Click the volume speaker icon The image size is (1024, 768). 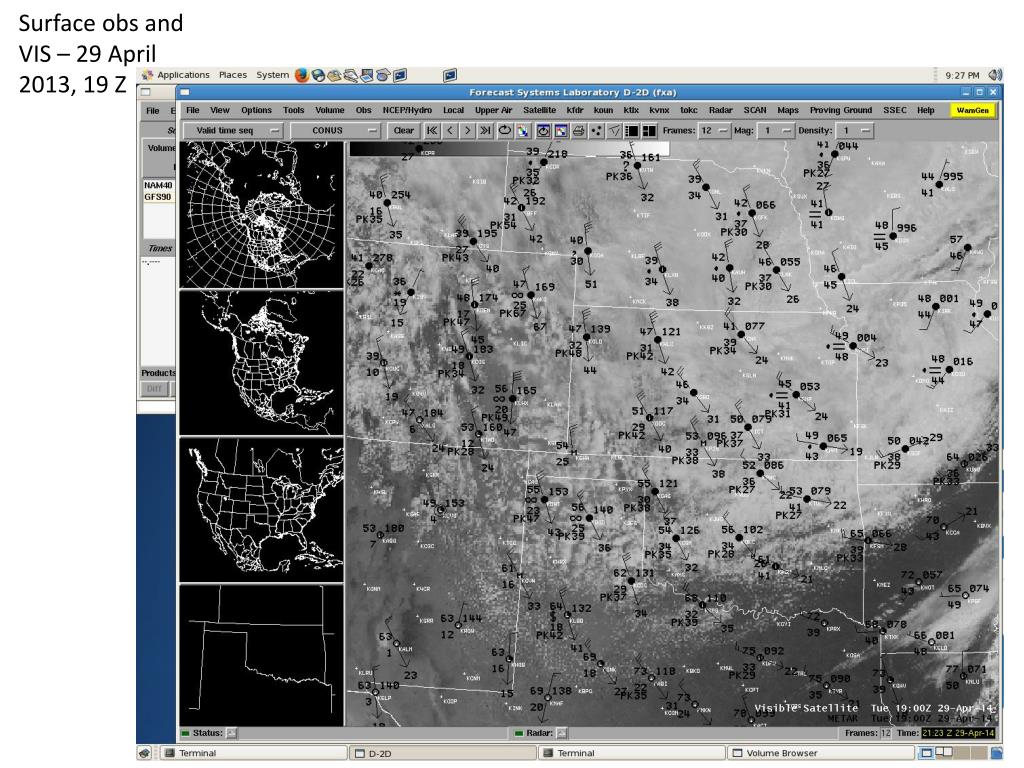tap(995, 75)
